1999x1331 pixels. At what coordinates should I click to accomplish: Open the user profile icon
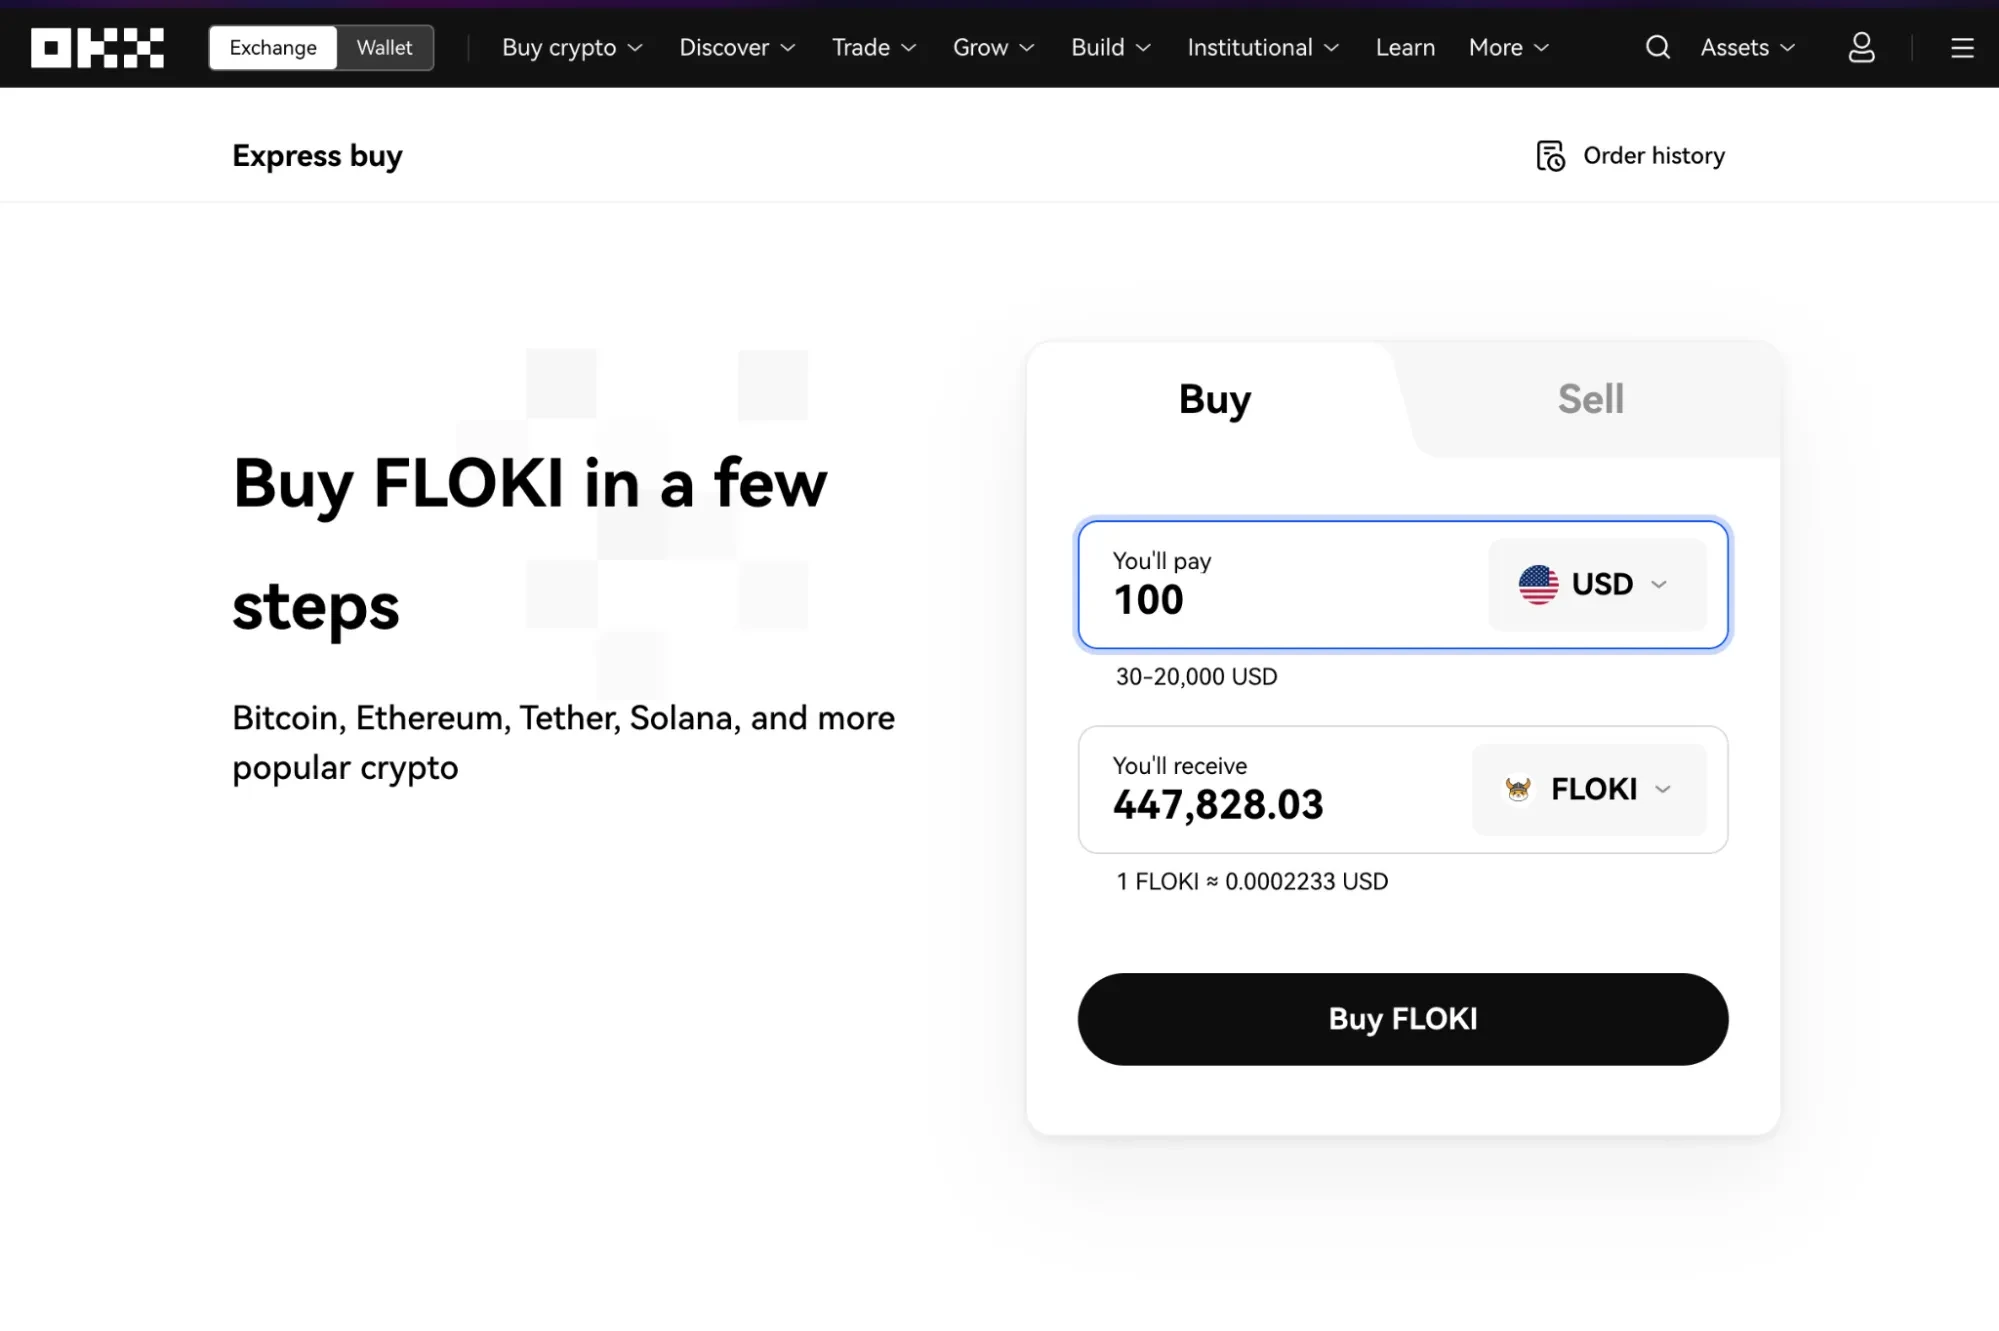coord(1861,47)
